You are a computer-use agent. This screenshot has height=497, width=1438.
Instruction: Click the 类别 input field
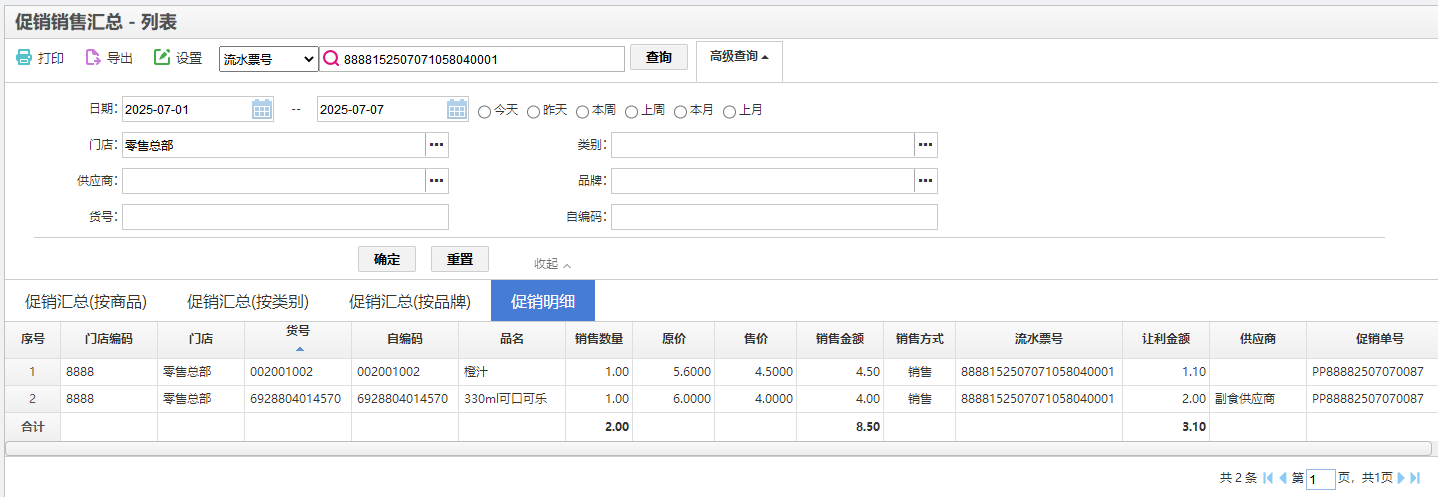click(763, 145)
